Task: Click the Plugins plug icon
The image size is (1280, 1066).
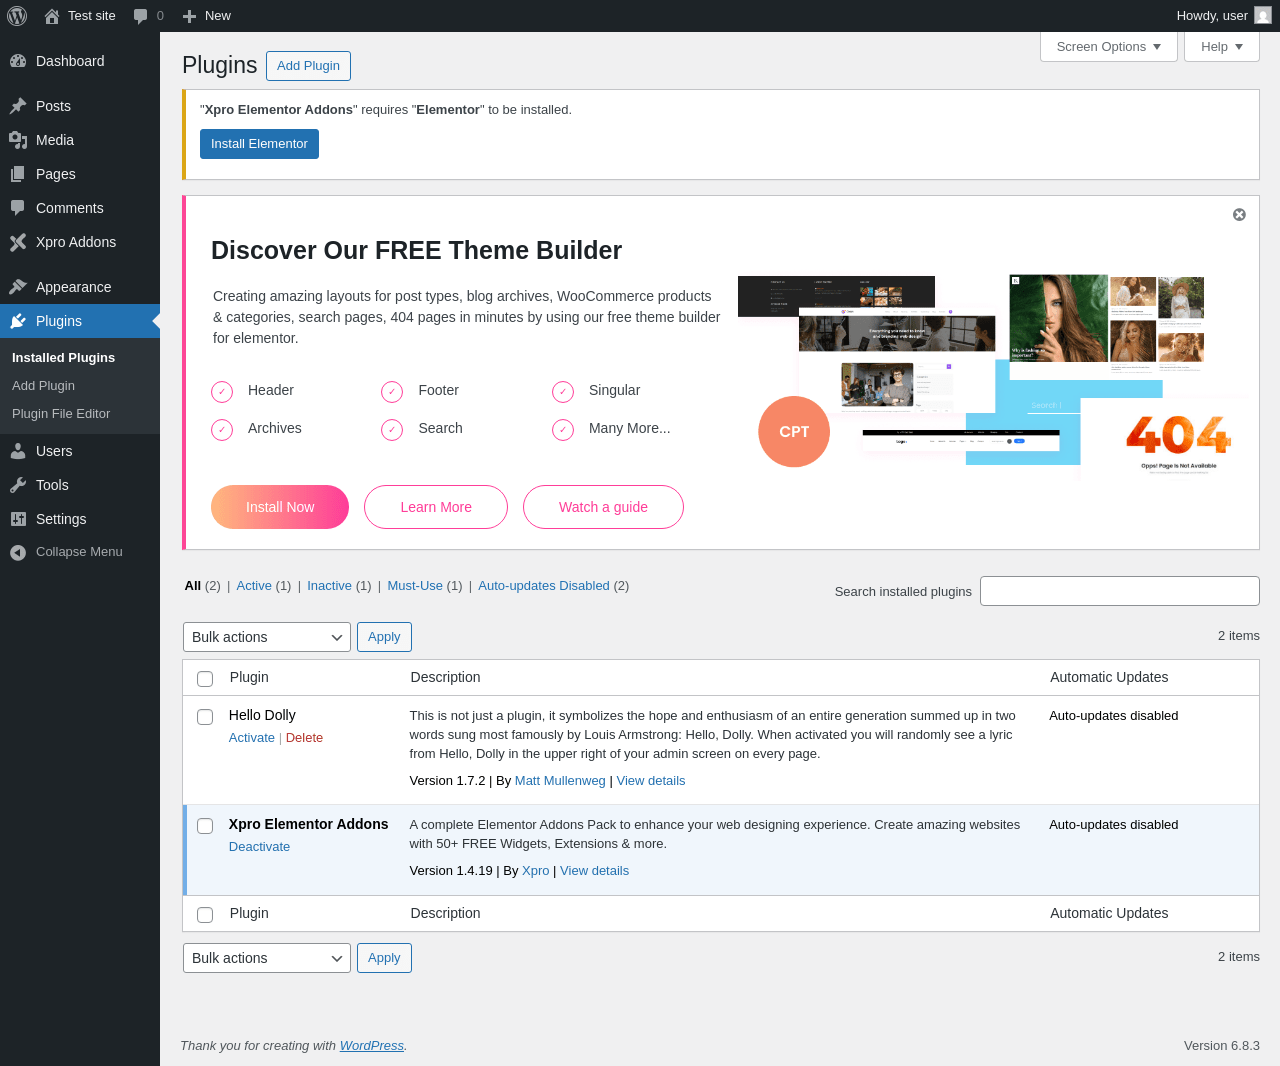Action: click(18, 321)
